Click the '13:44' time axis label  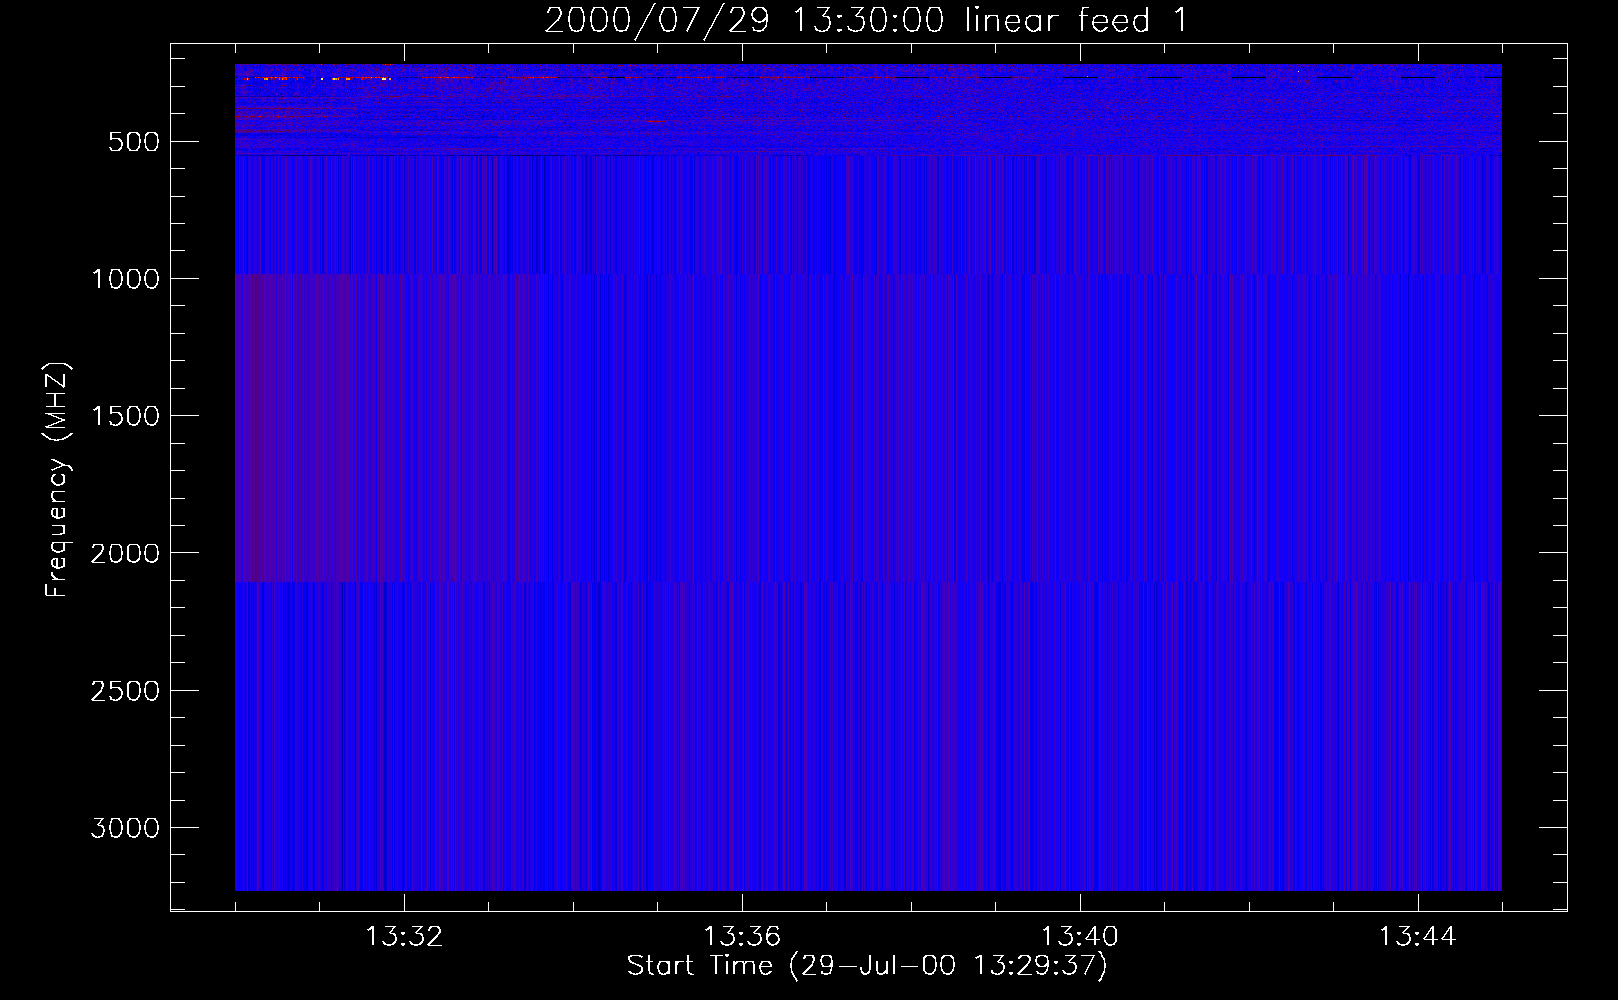pos(1417,937)
